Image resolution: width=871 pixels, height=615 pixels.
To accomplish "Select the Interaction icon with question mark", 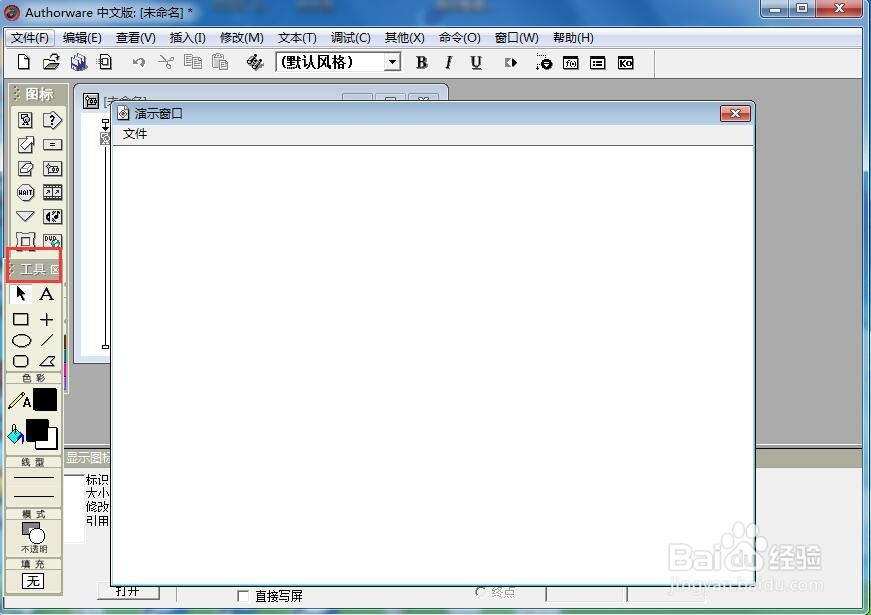I will click(x=52, y=119).
